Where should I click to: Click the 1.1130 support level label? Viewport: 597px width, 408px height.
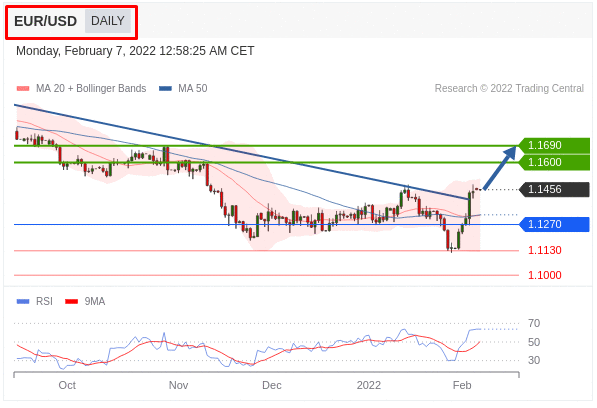[544, 250]
